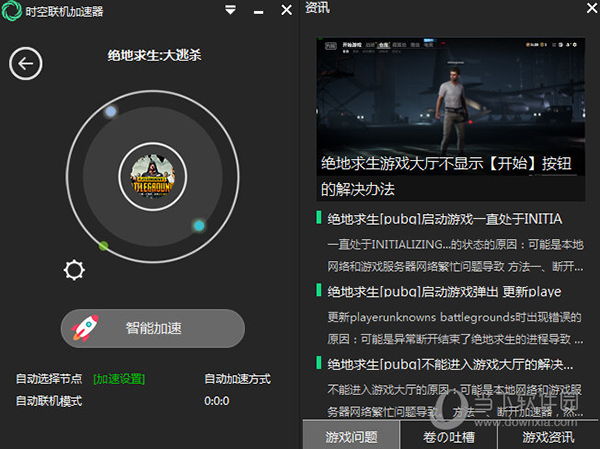The width and height of the screenshot is (600, 449).
Task: Start 智能加速 smart acceleration
Action: (153, 328)
